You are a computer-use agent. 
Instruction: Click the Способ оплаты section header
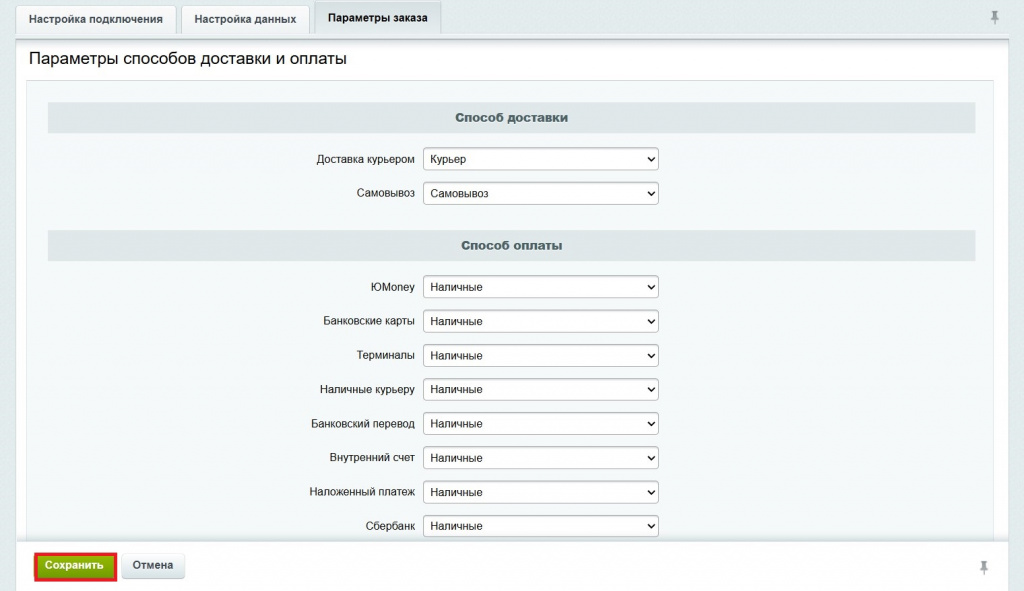point(511,245)
